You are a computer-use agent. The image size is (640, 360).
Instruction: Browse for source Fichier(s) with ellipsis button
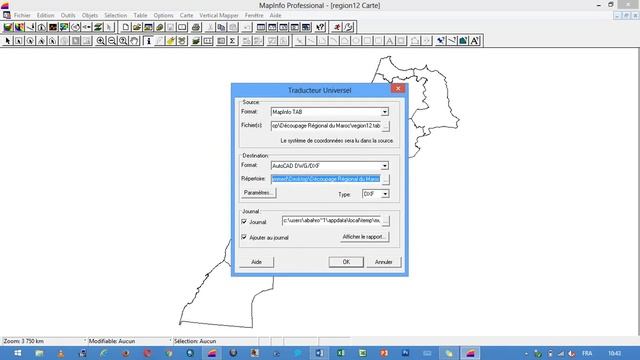tap(385, 126)
